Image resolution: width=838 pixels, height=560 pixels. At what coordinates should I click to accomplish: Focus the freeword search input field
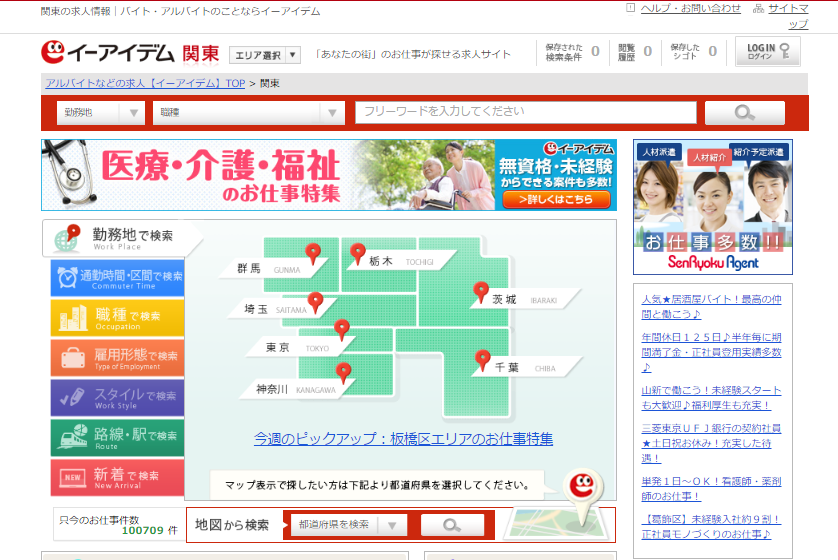tap(526, 112)
